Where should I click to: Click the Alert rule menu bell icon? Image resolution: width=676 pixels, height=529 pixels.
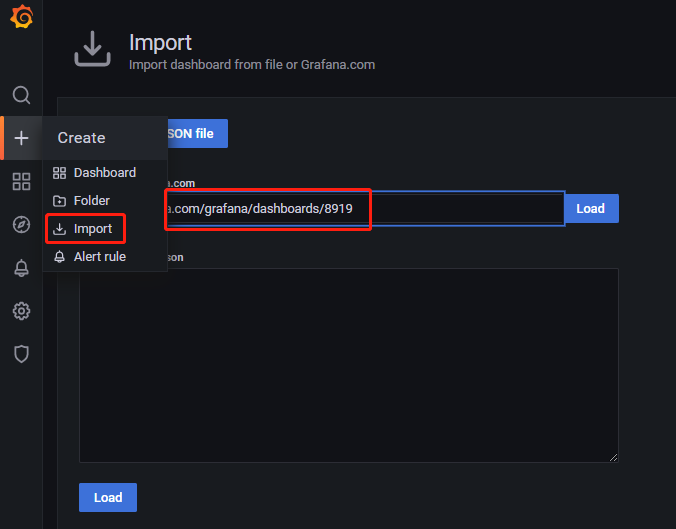(x=59, y=257)
